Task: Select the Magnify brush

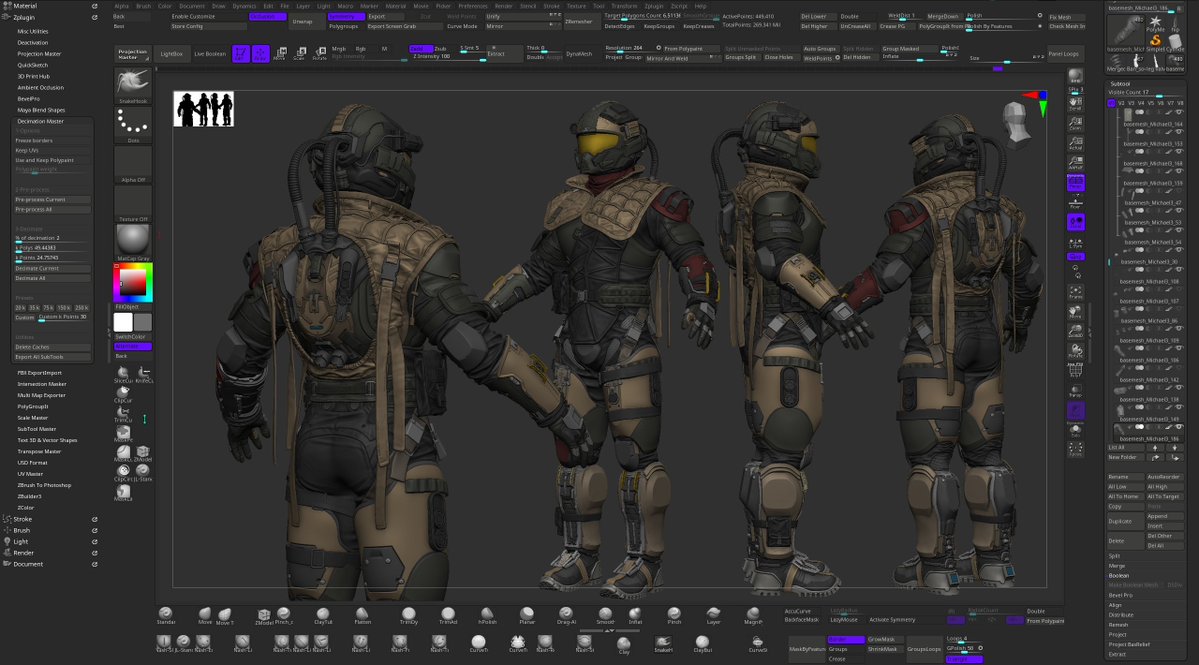Action: tap(753, 615)
